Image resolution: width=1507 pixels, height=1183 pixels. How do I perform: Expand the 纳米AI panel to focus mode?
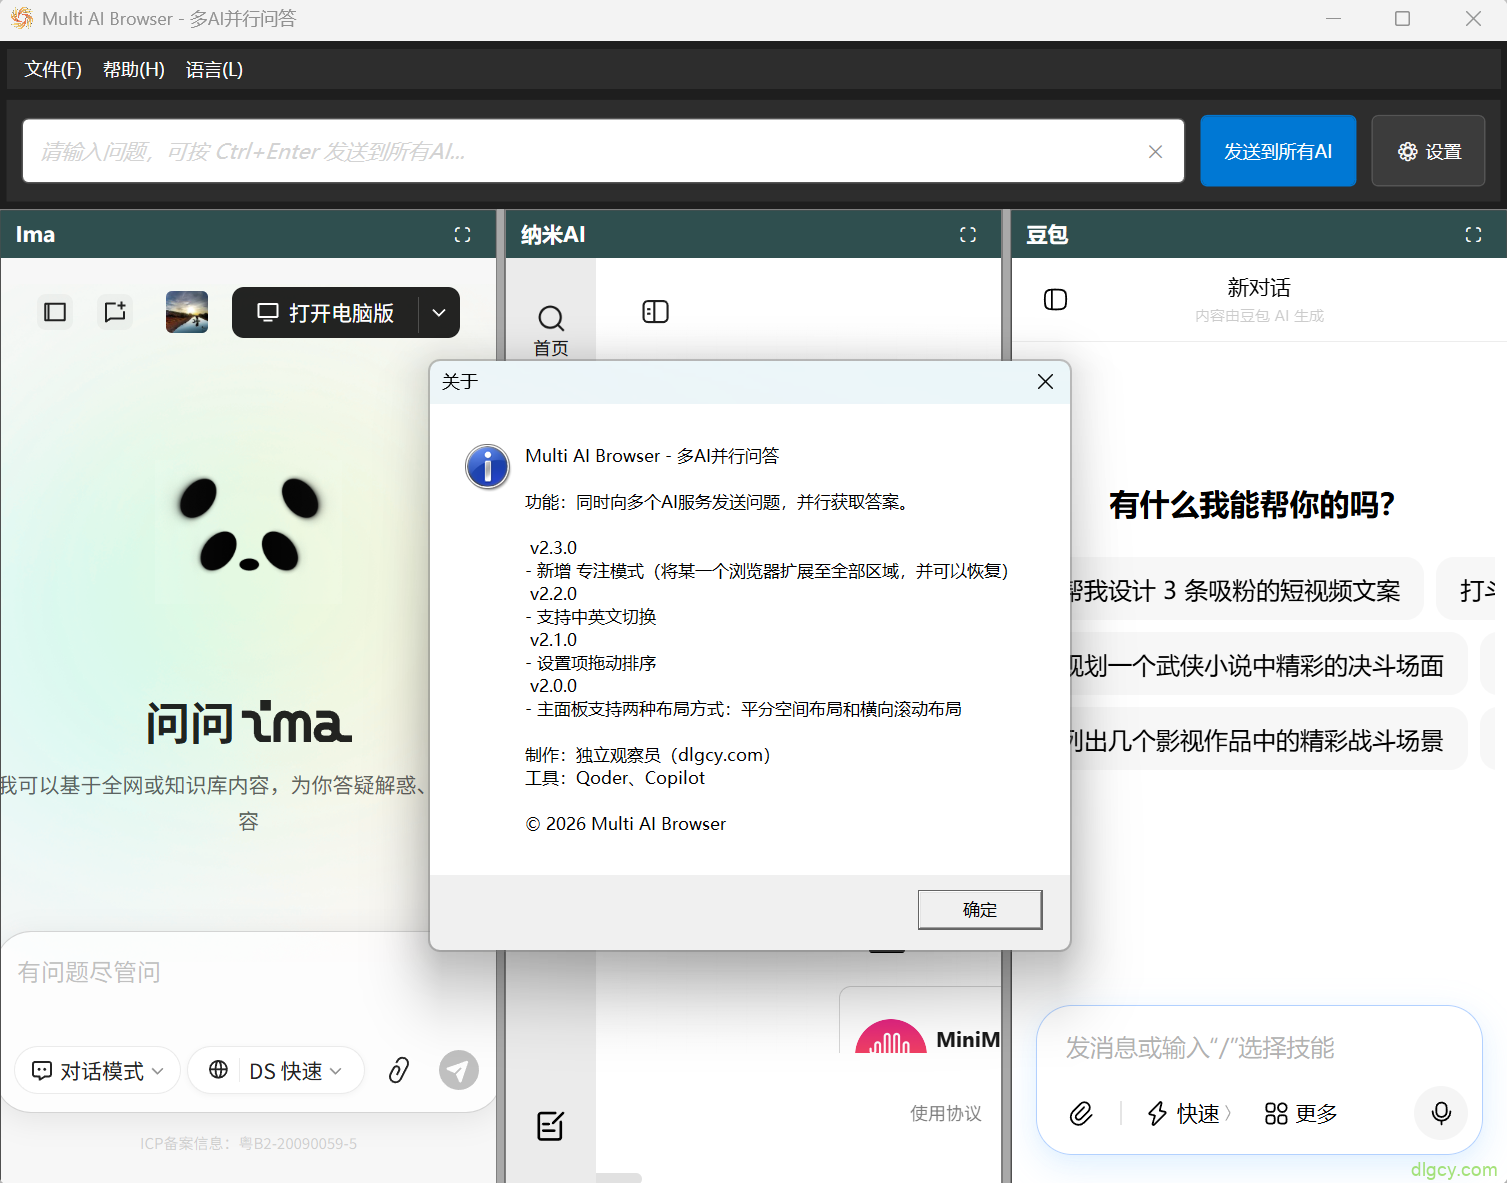pos(967,234)
